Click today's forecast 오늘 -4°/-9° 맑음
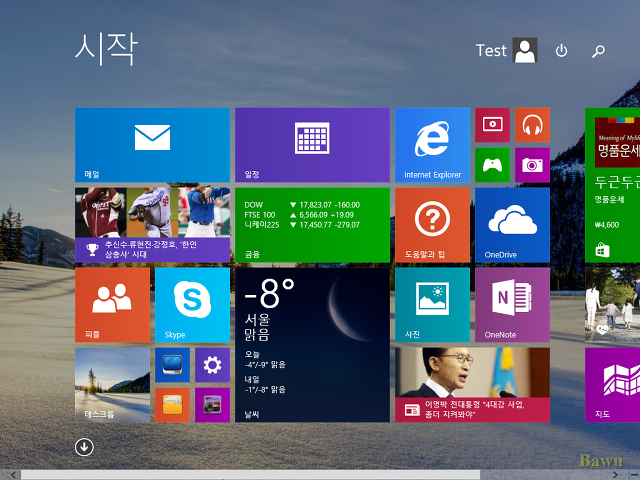 [x=265, y=360]
